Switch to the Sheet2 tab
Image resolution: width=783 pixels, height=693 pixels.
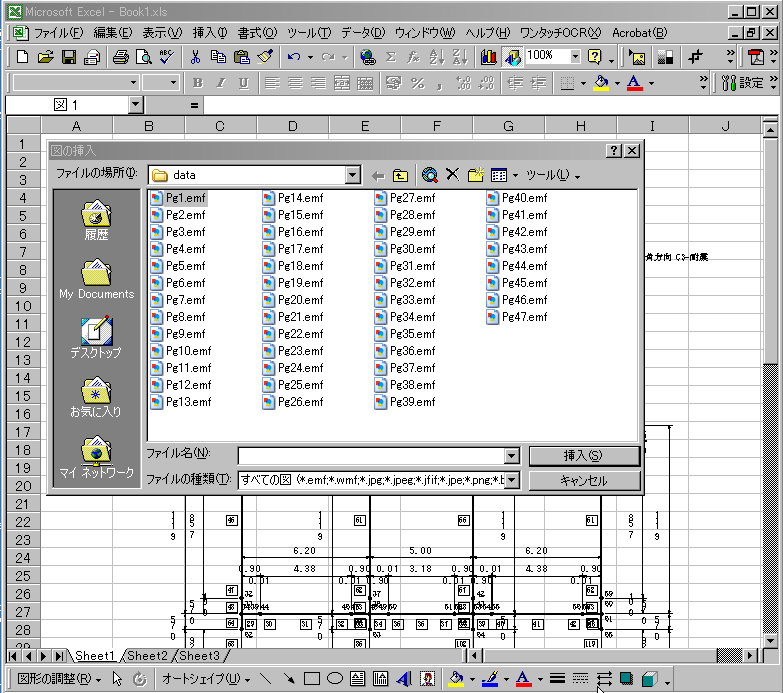(146, 656)
